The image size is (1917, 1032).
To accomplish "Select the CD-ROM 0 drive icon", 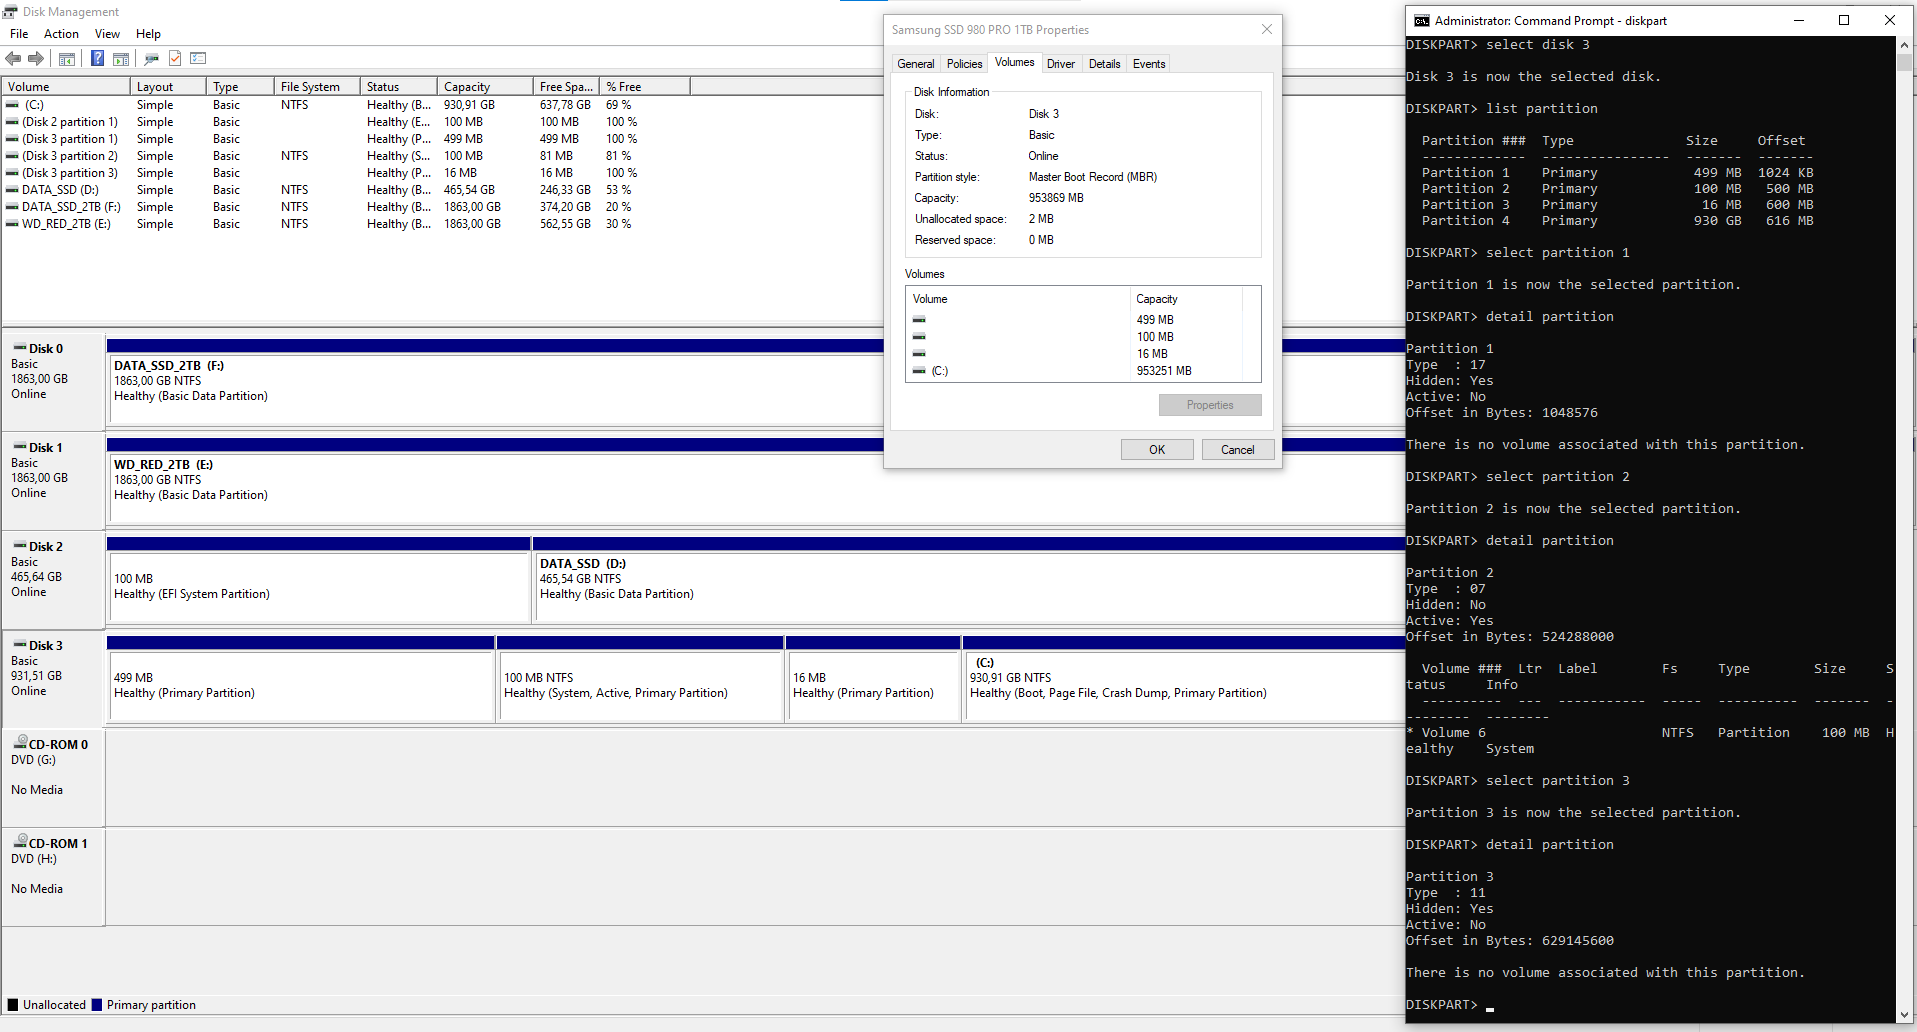I will click(x=20, y=742).
